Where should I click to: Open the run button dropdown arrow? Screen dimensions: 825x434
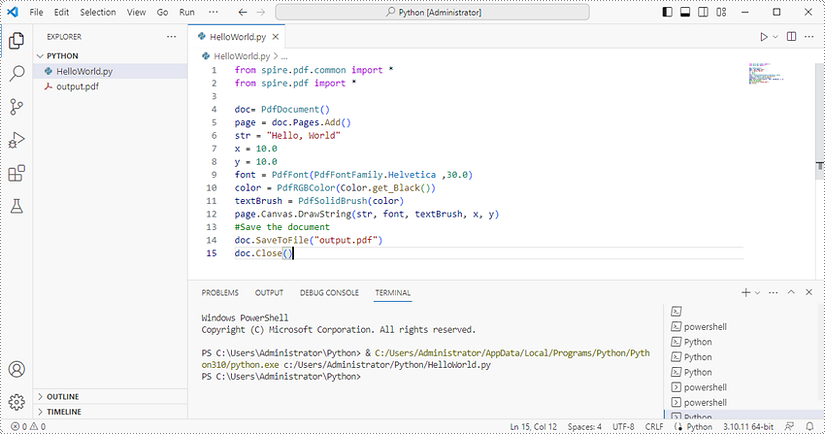click(x=775, y=37)
